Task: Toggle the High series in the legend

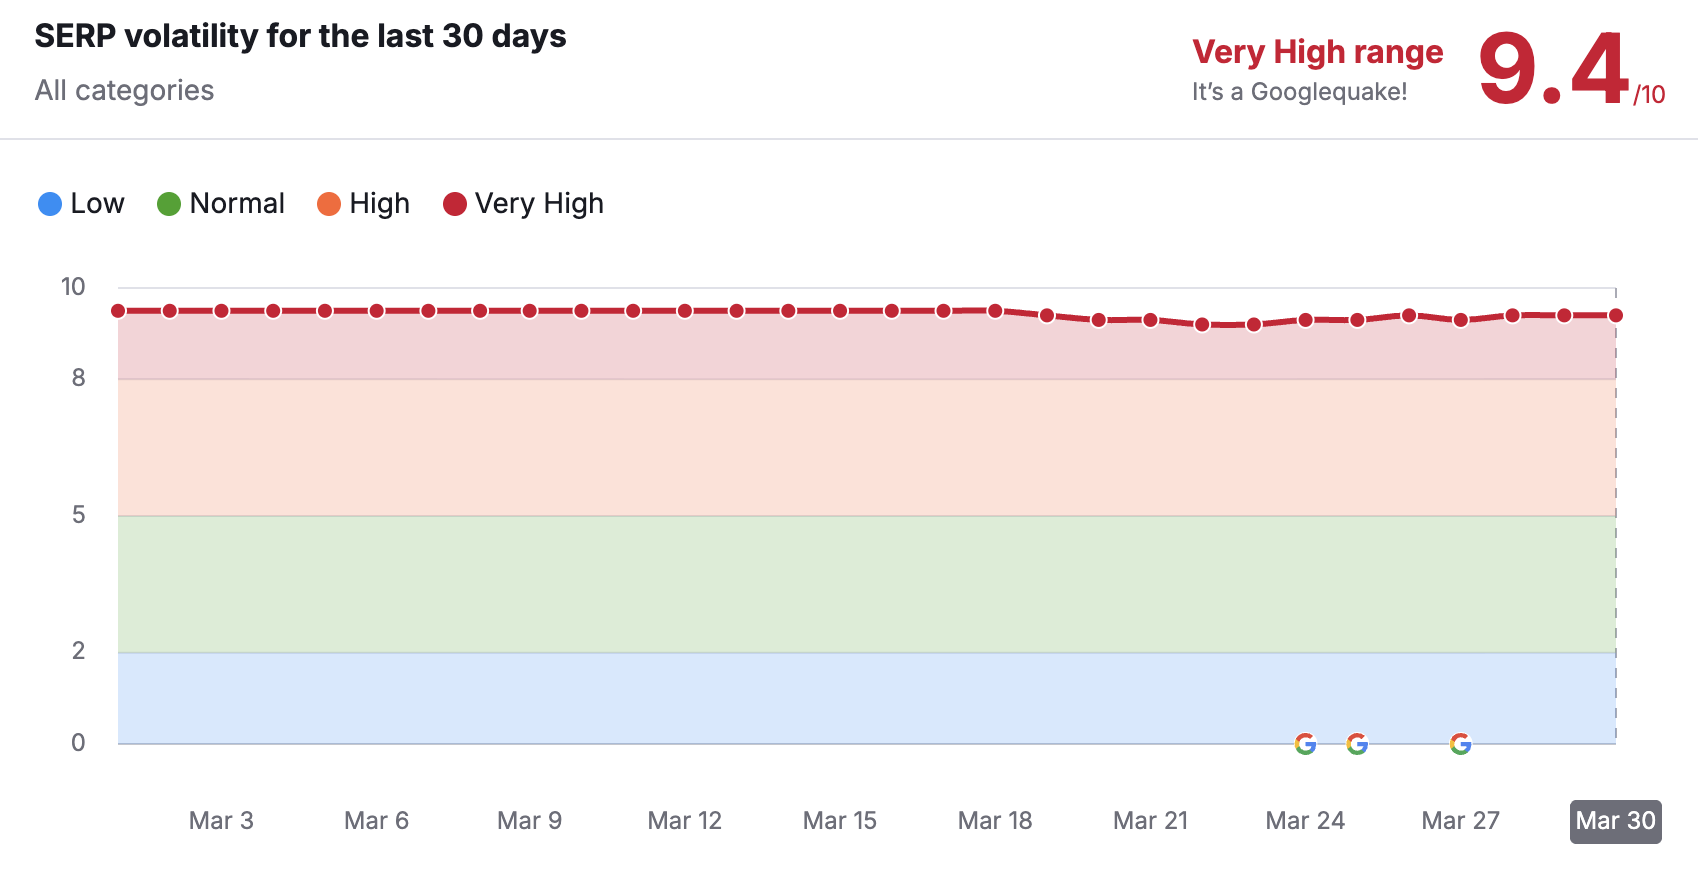Action: click(363, 204)
